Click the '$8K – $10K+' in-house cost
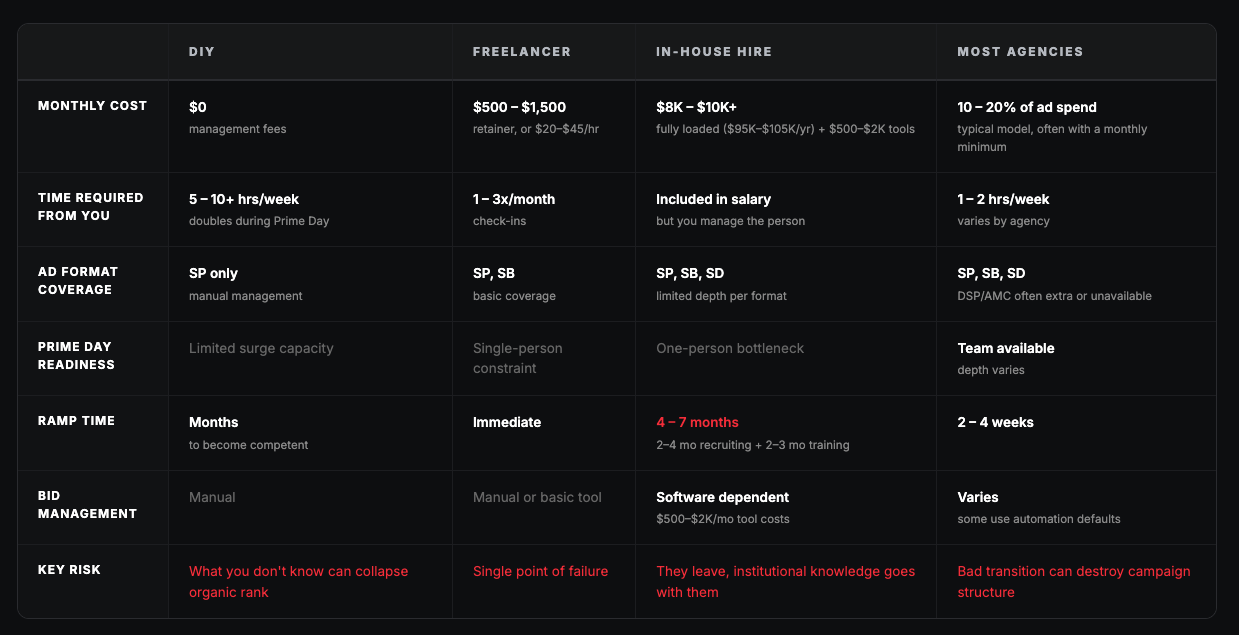The height and width of the screenshot is (635, 1239). tap(696, 107)
